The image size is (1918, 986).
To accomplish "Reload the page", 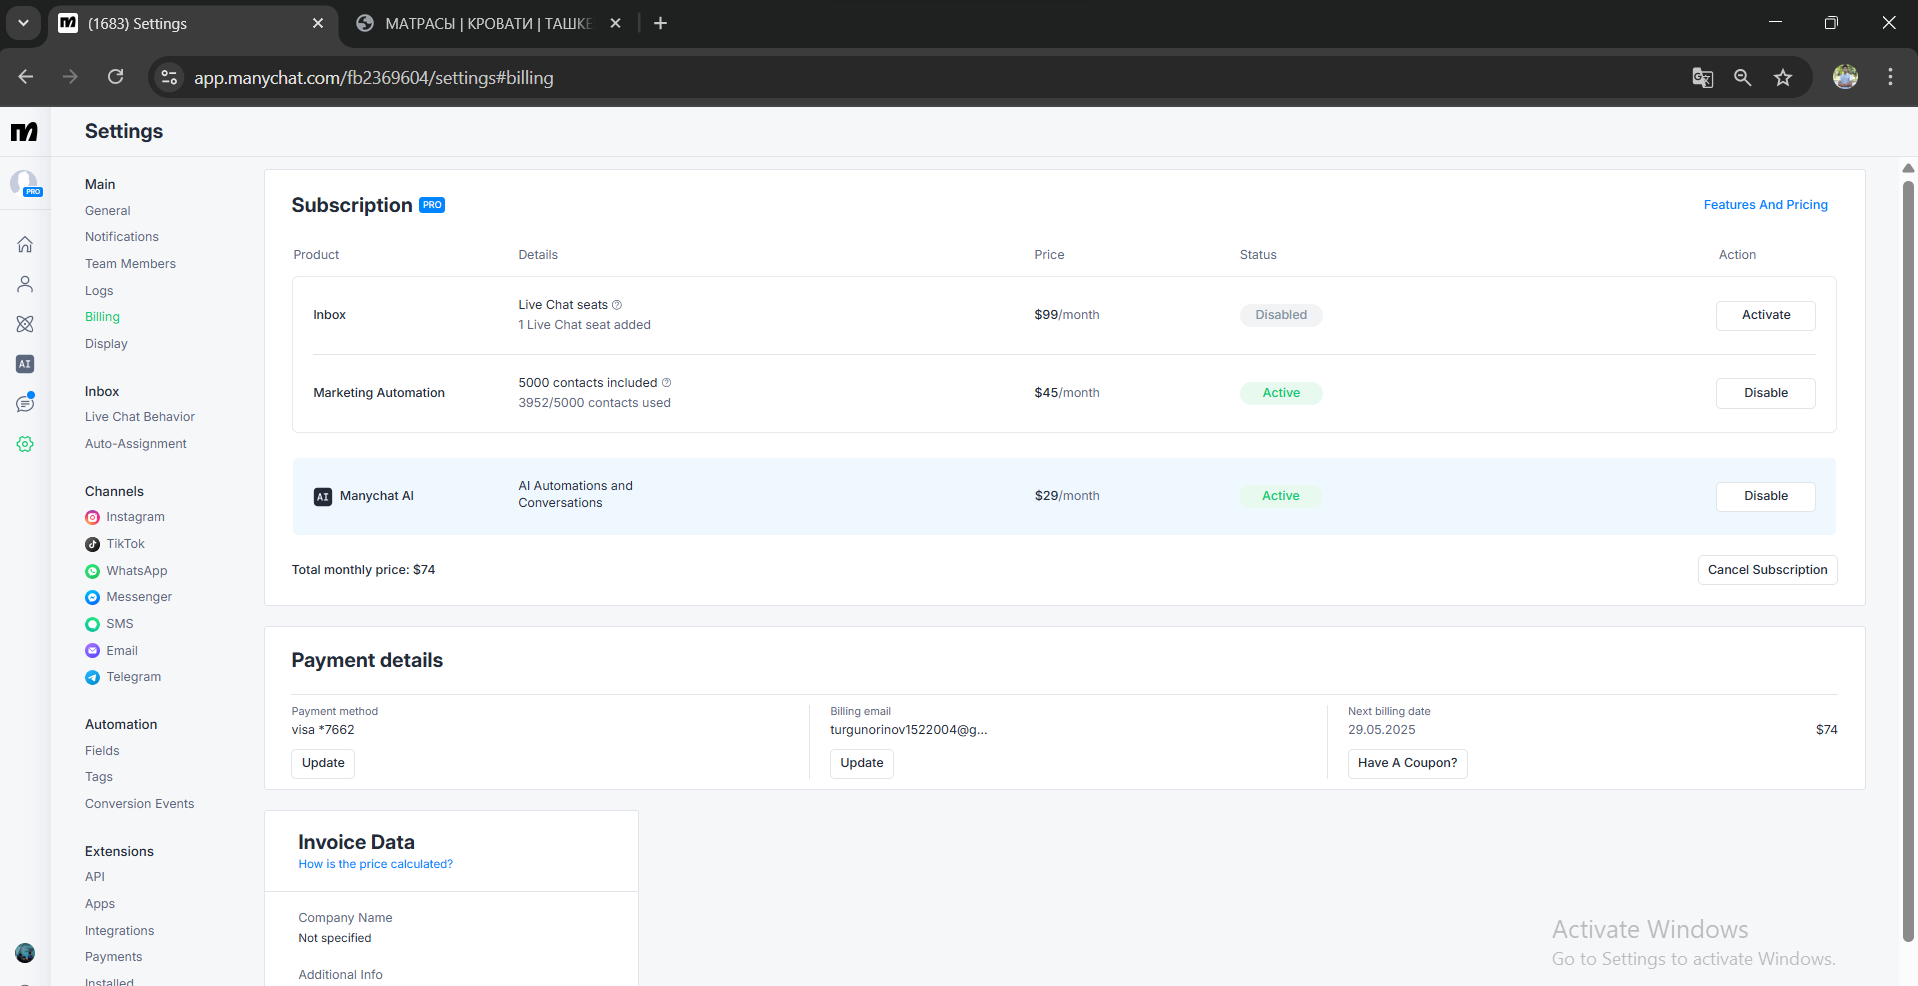I will click(x=116, y=77).
